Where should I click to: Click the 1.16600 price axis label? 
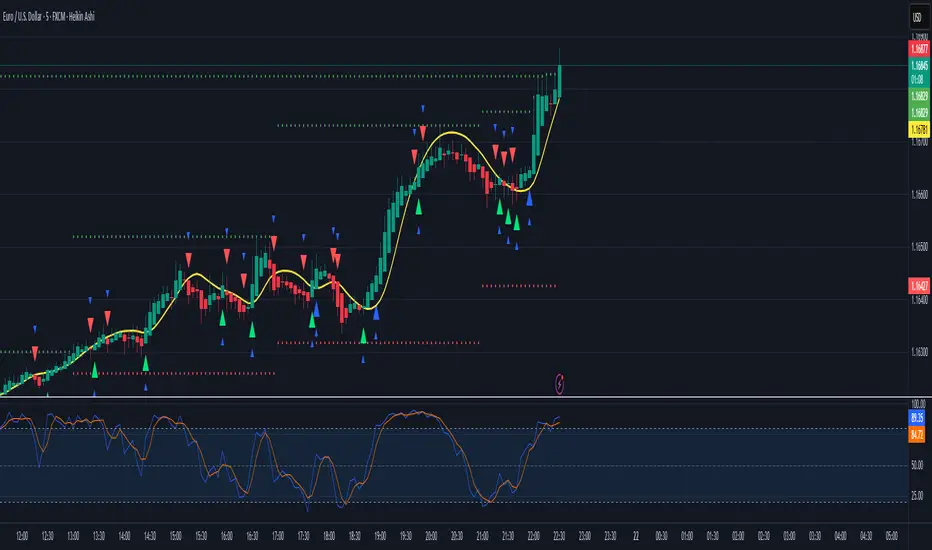pyautogui.click(x=919, y=194)
